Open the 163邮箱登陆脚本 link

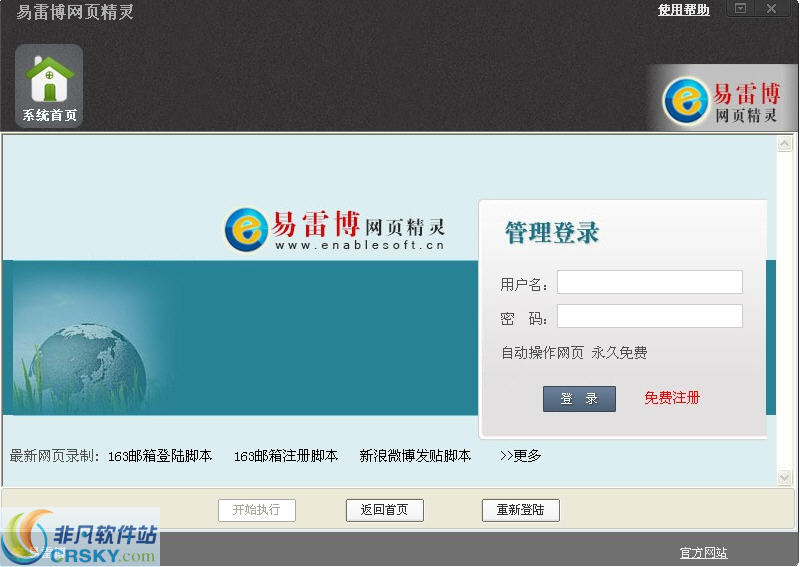coord(160,456)
